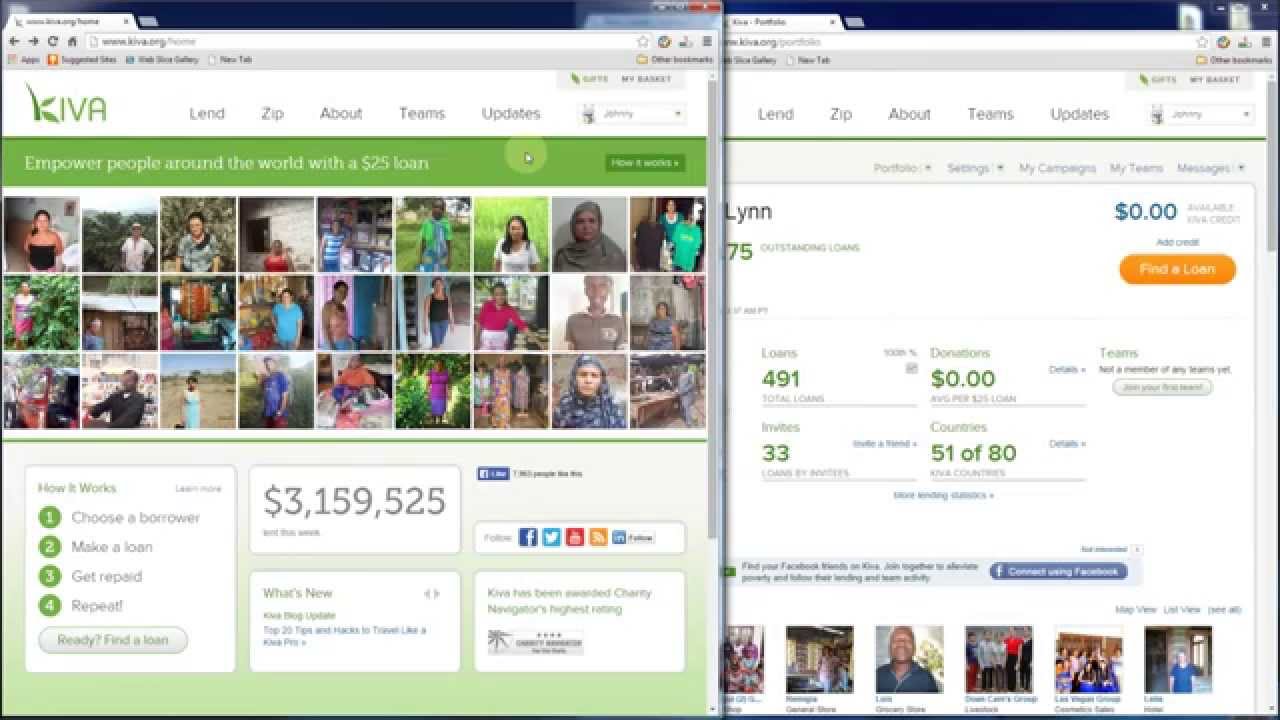Click How it works button on banner
This screenshot has height=720, width=1280.
coord(645,162)
